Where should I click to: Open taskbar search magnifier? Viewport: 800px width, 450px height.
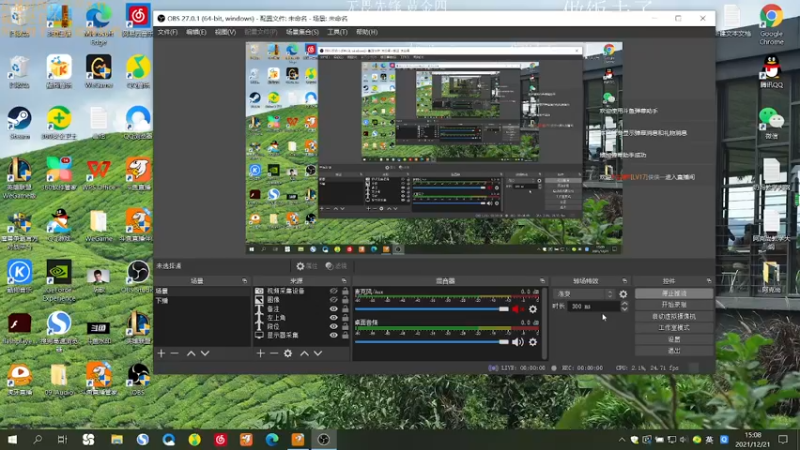37,439
